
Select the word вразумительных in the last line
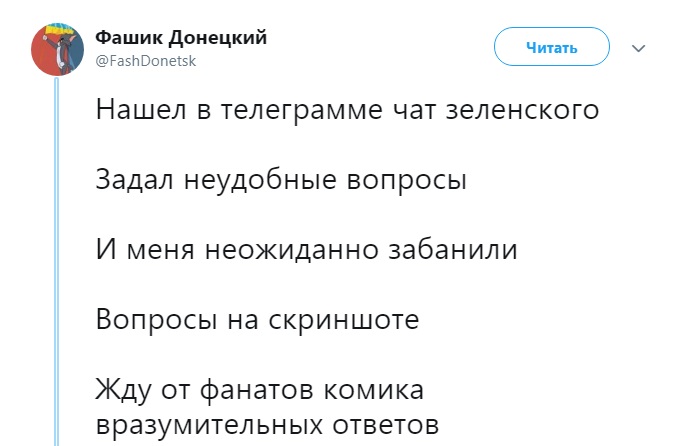(209, 425)
